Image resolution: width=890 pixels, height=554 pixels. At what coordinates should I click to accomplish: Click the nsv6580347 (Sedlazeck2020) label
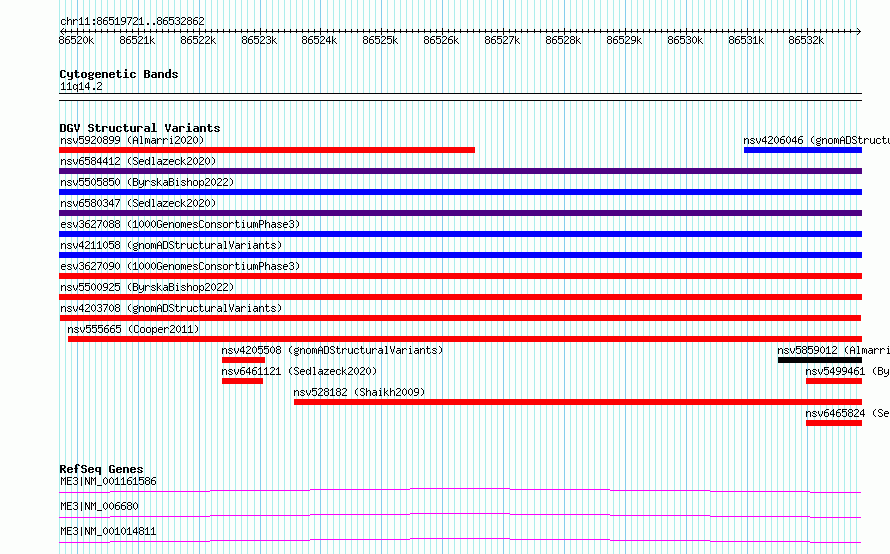point(138,203)
